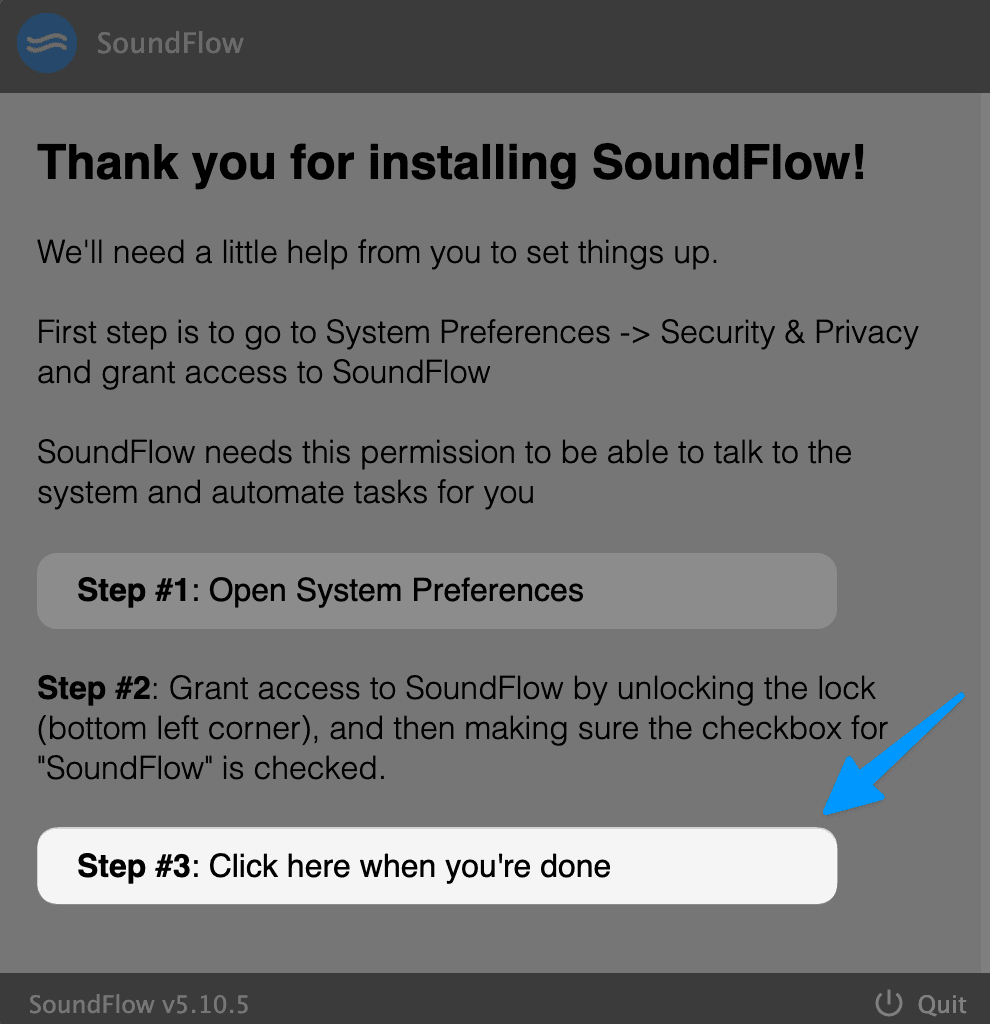Click the "Security & Privacy" text
This screenshot has width=990, height=1024.
click(789, 332)
